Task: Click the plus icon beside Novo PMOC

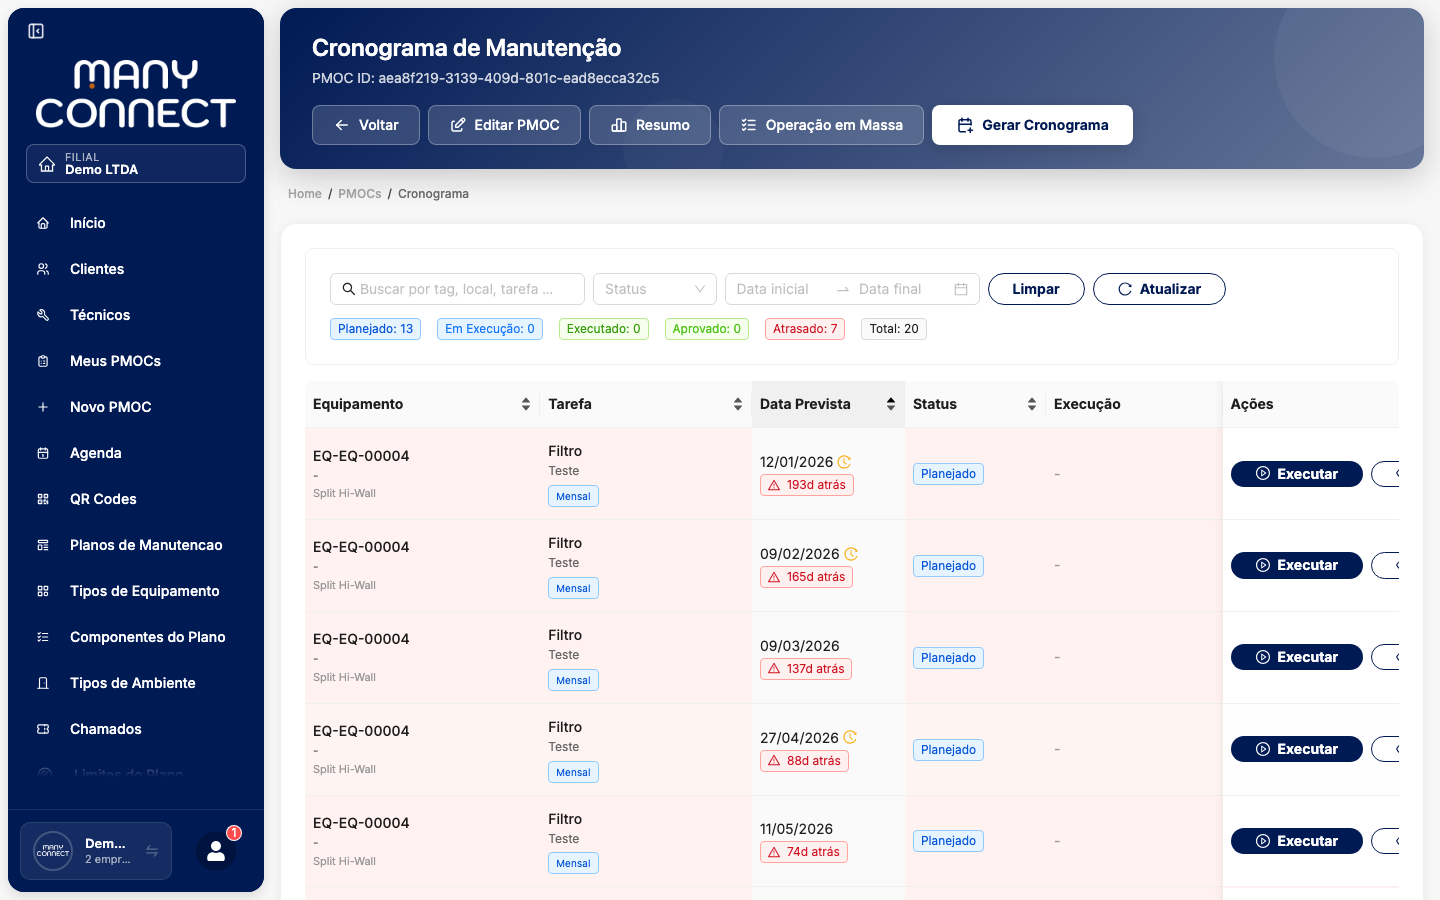Action: [43, 407]
